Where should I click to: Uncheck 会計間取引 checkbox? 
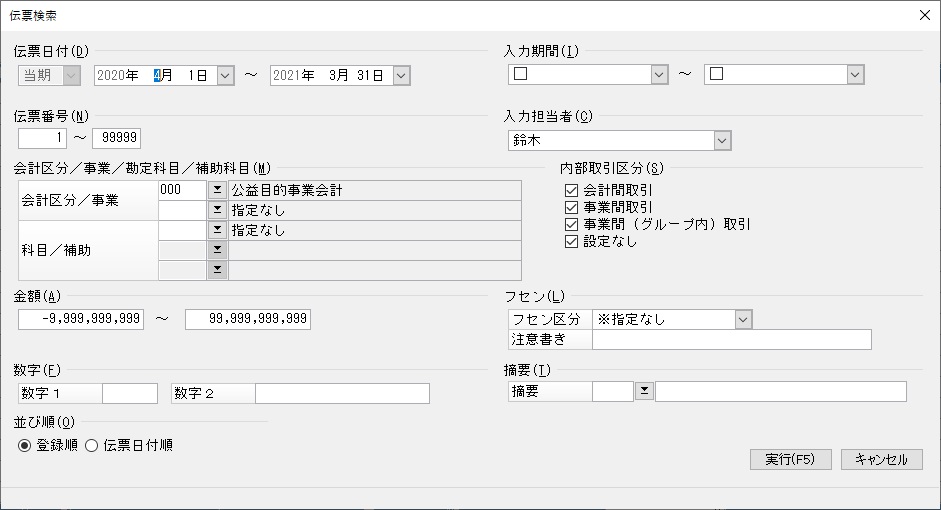(x=571, y=190)
